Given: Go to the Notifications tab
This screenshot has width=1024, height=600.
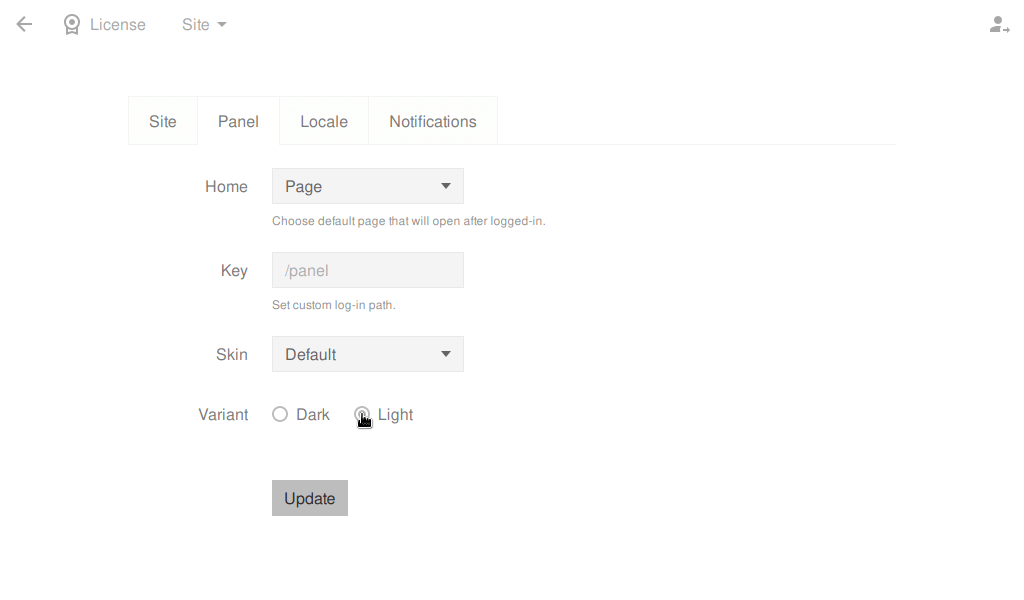Looking at the screenshot, I should point(433,121).
